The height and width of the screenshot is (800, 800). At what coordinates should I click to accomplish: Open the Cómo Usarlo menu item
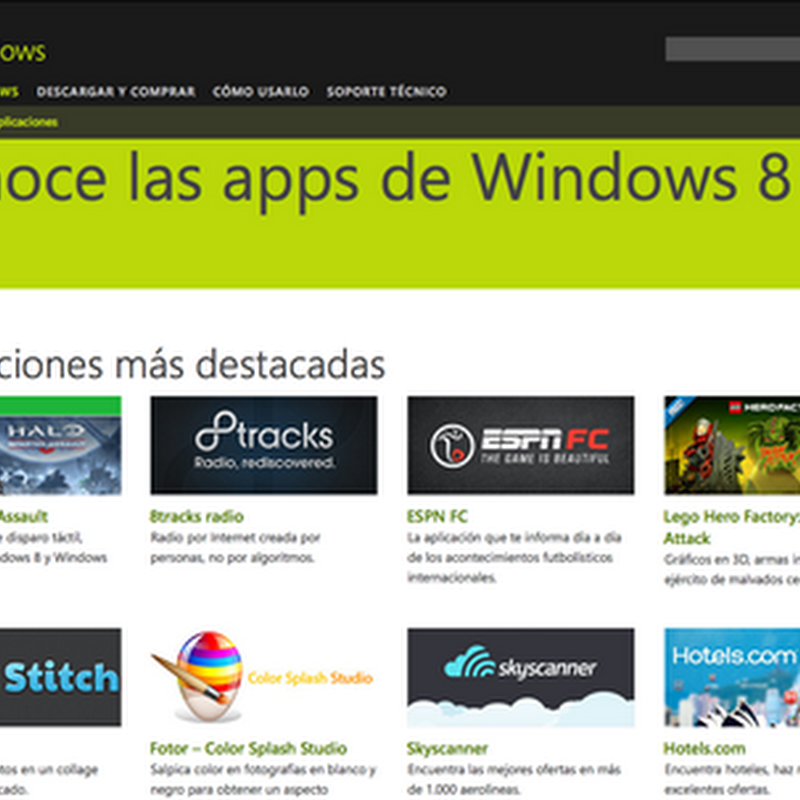point(261,91)
